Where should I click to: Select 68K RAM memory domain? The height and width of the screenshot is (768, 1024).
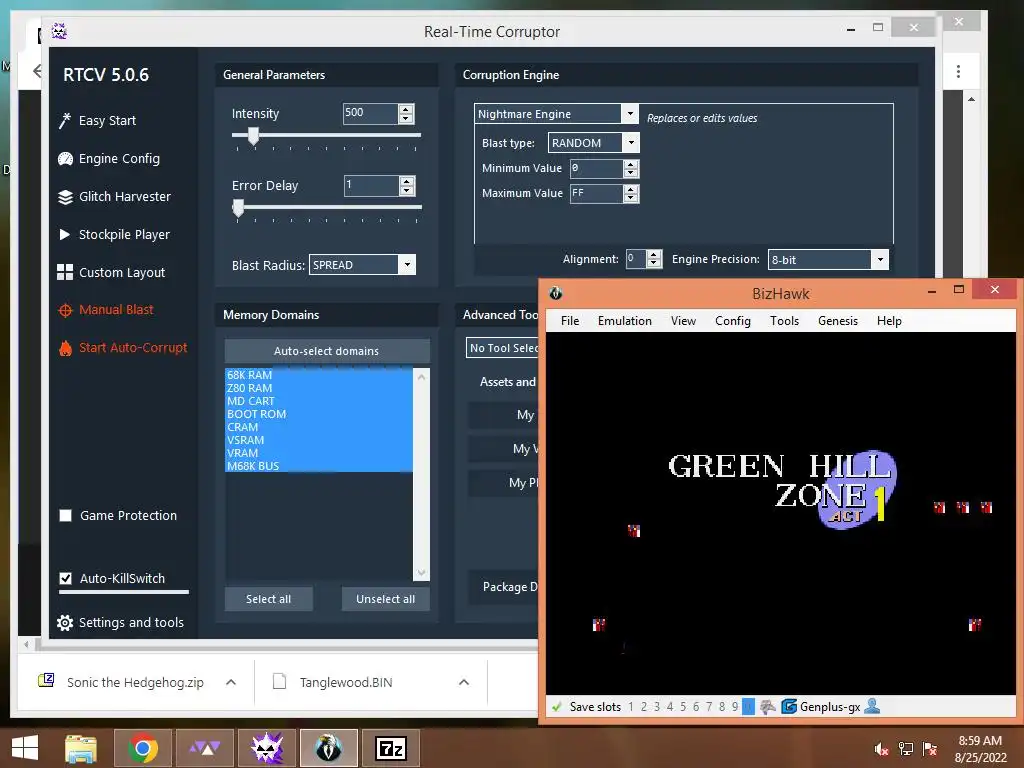(319, 375)
